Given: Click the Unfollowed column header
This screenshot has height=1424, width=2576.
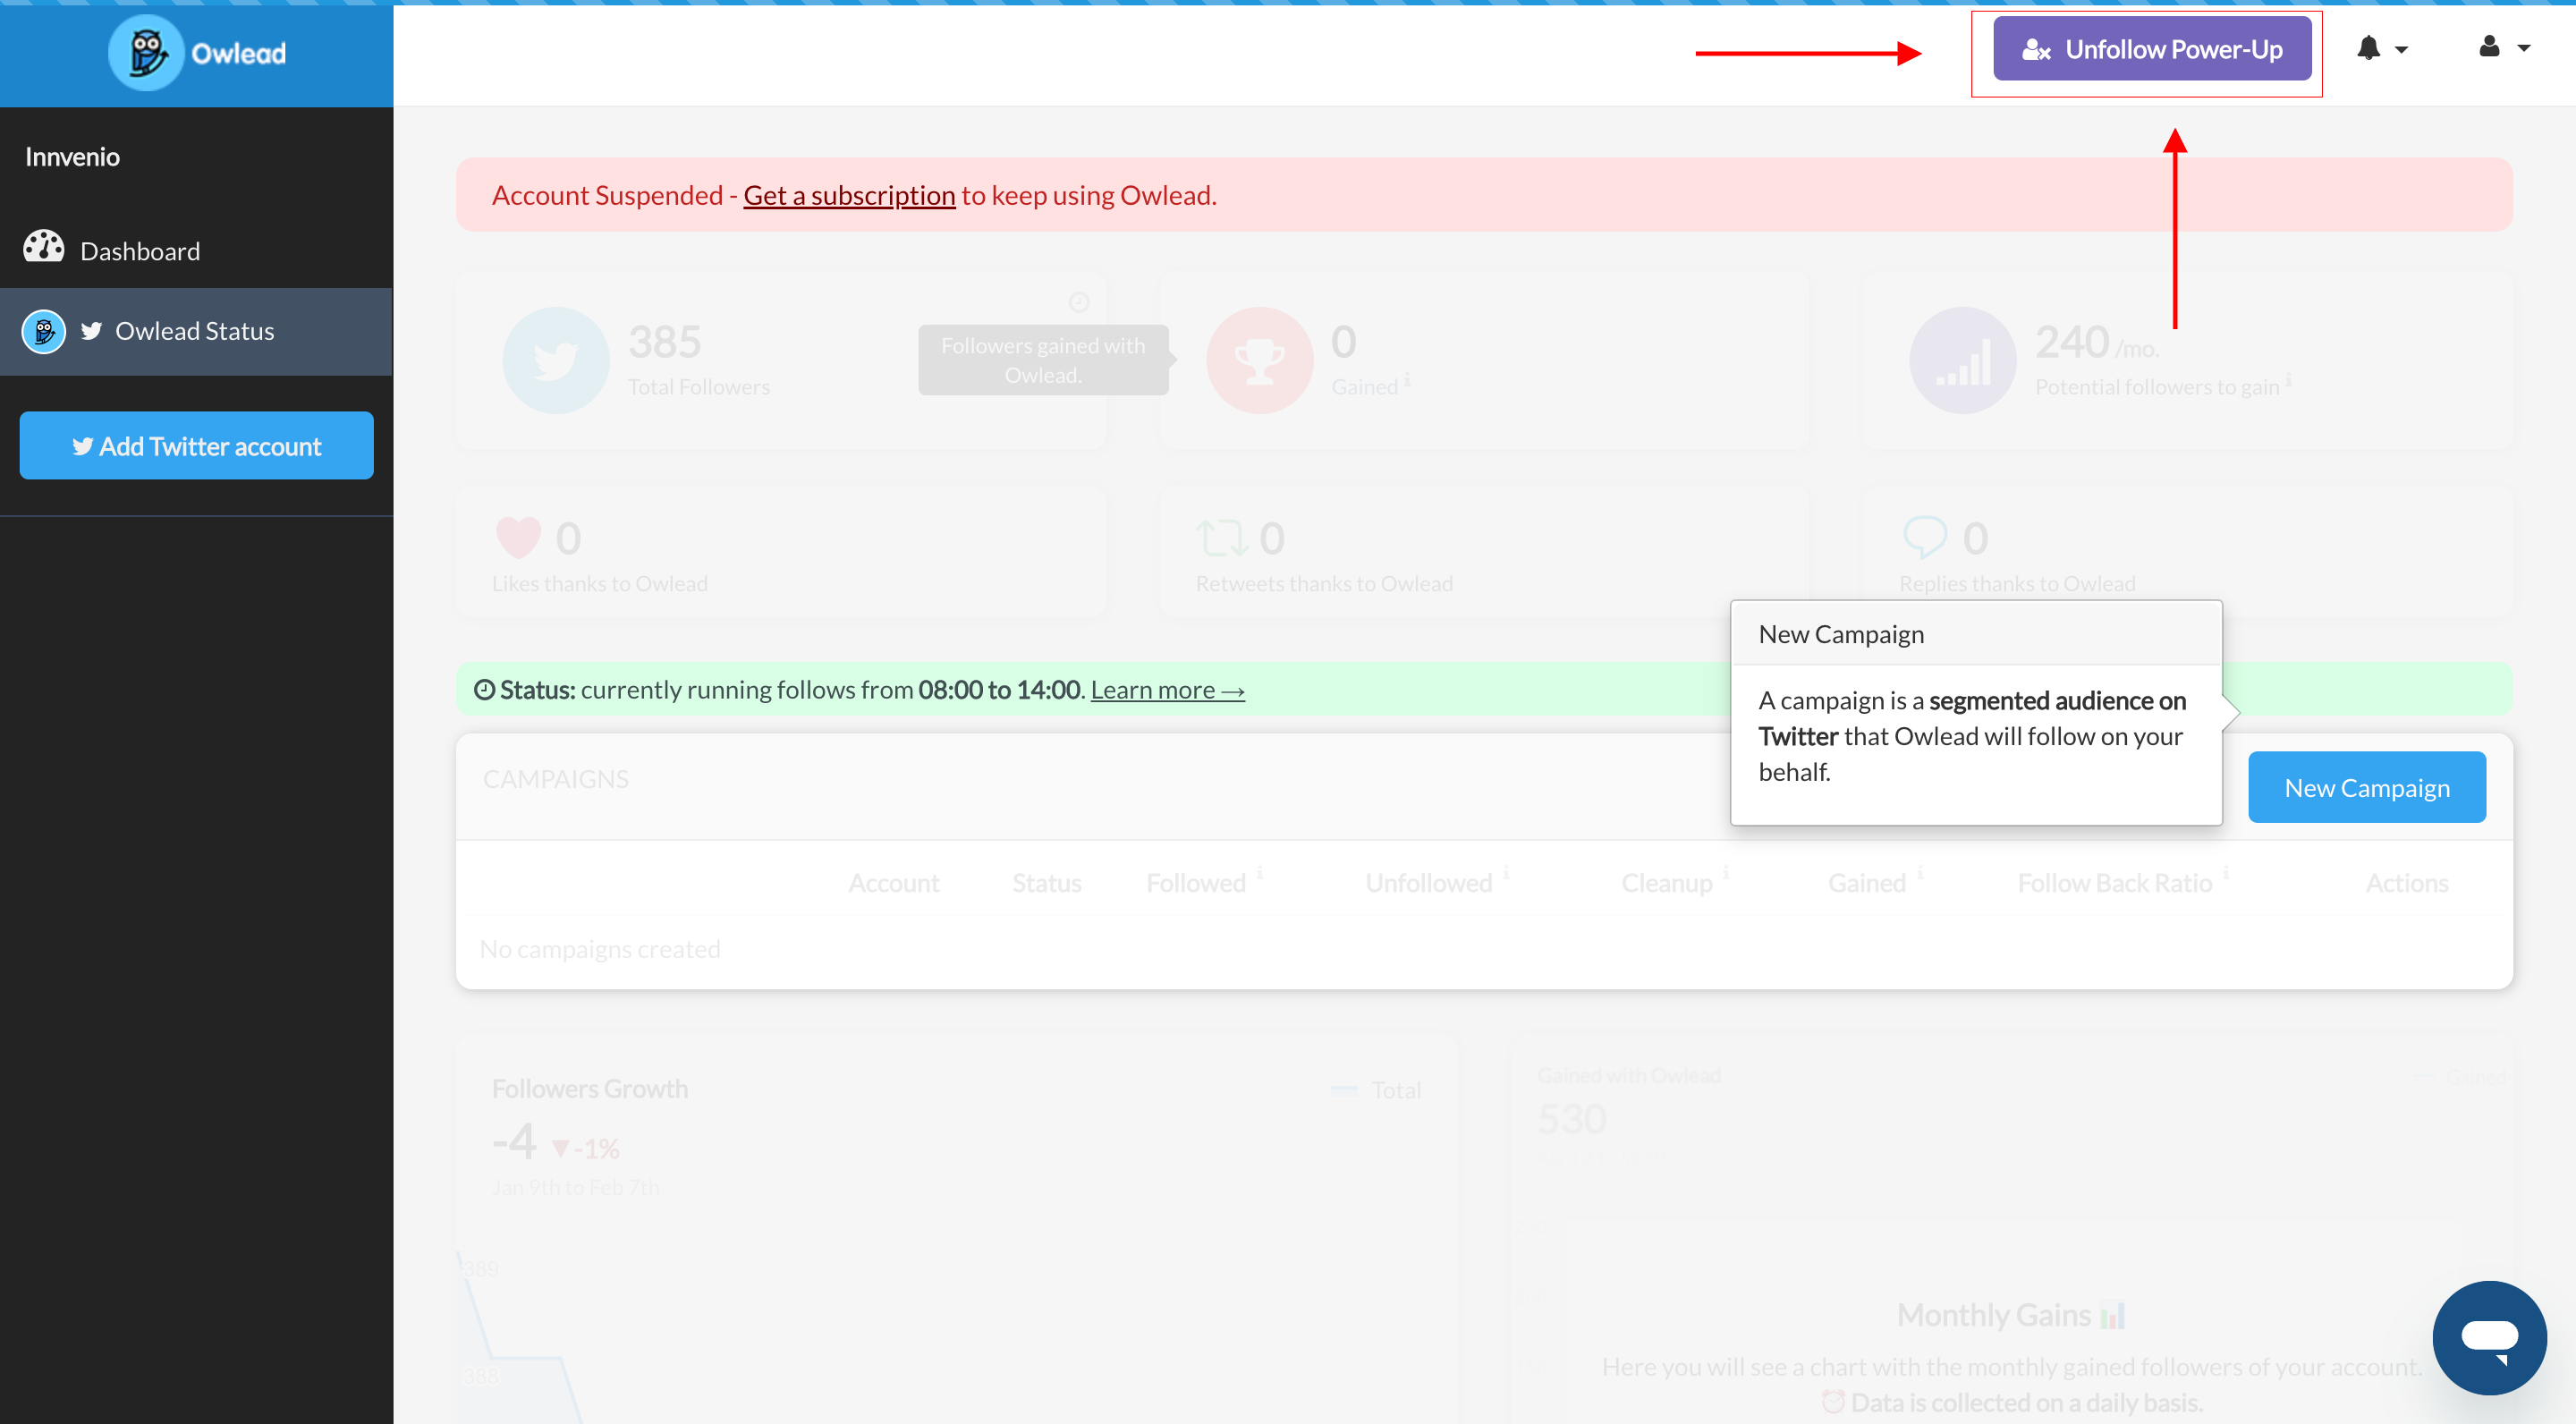Looking at the screenshot, I should tap(1428, 882).
